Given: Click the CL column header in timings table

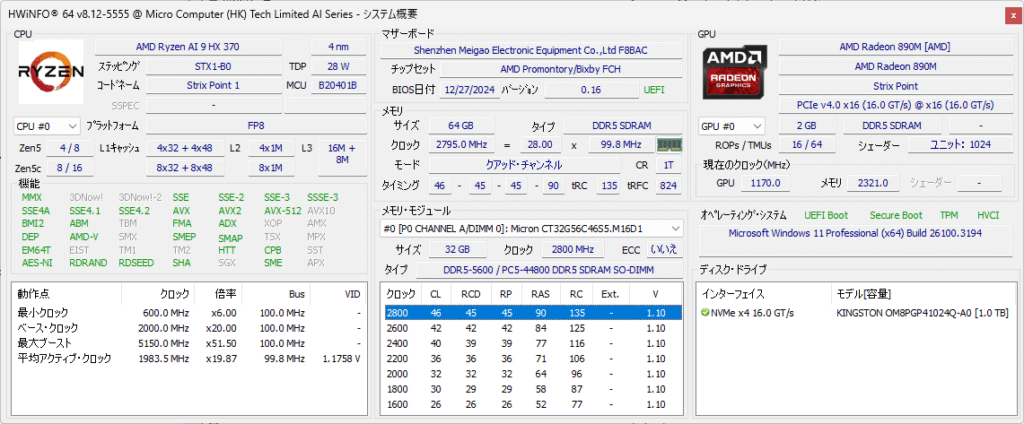Looking at the screenshot, I should point(436,294).
